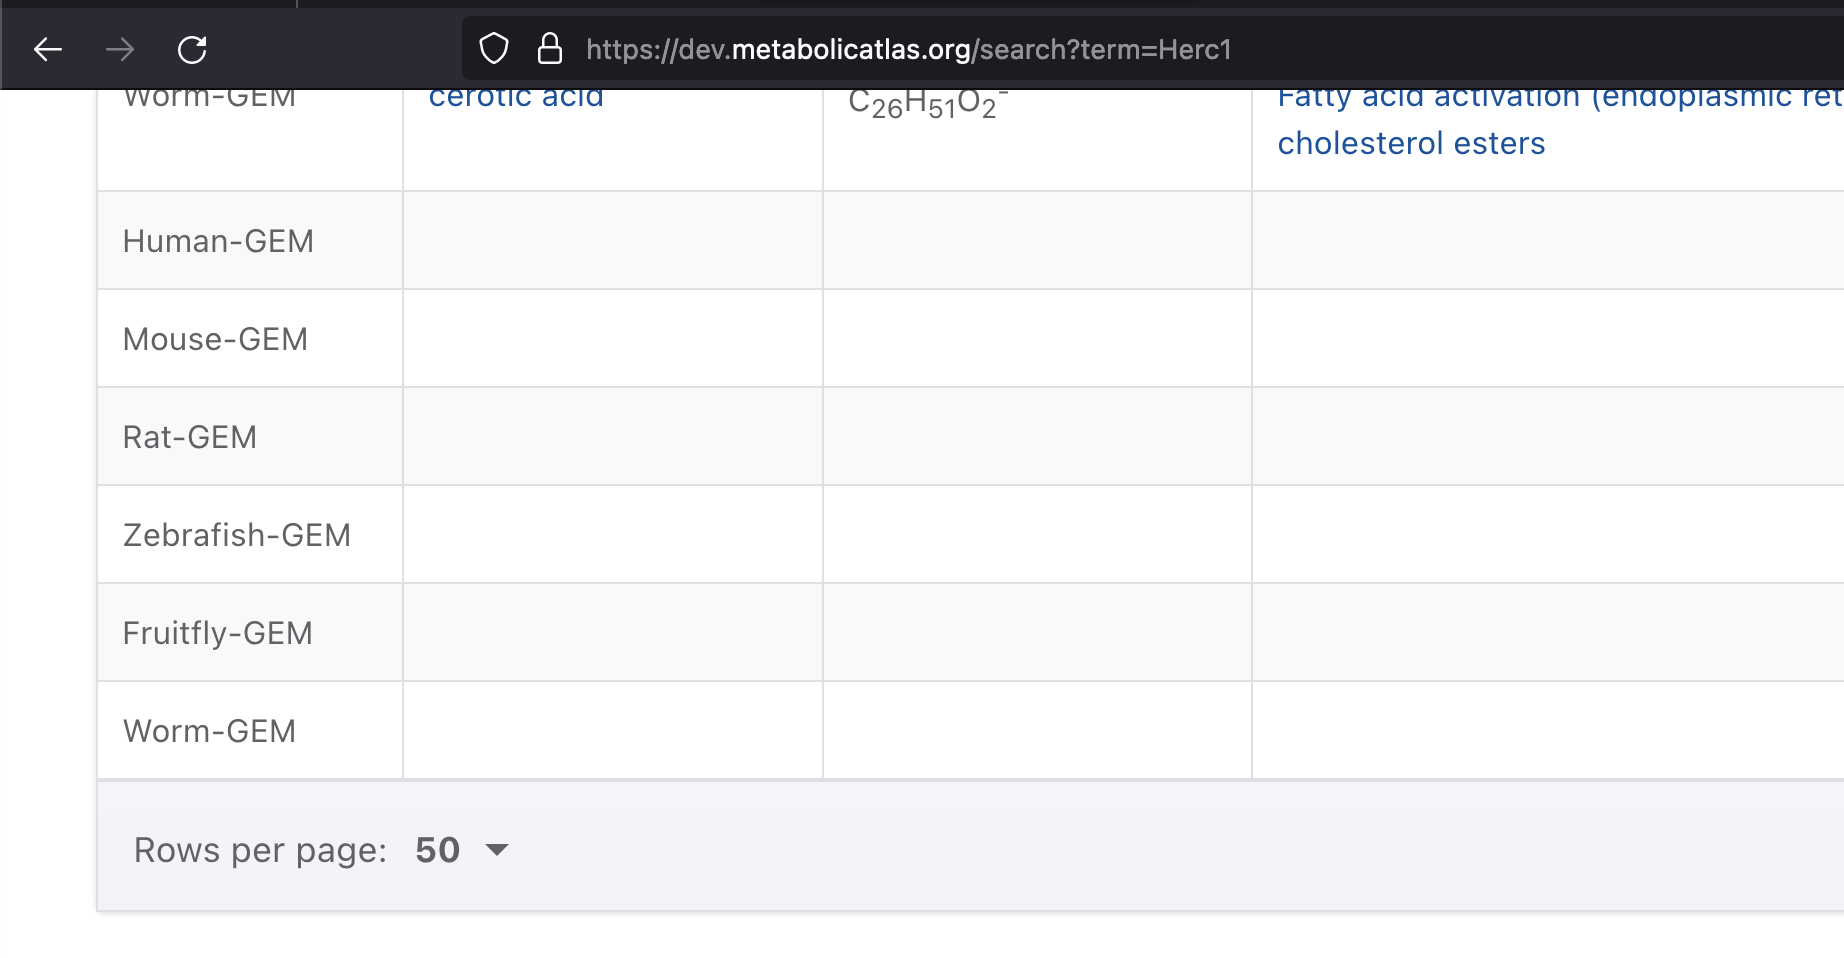Select the Mouse-GEM table row
This screenshot has width=1844, height=958.
(215, 338)
